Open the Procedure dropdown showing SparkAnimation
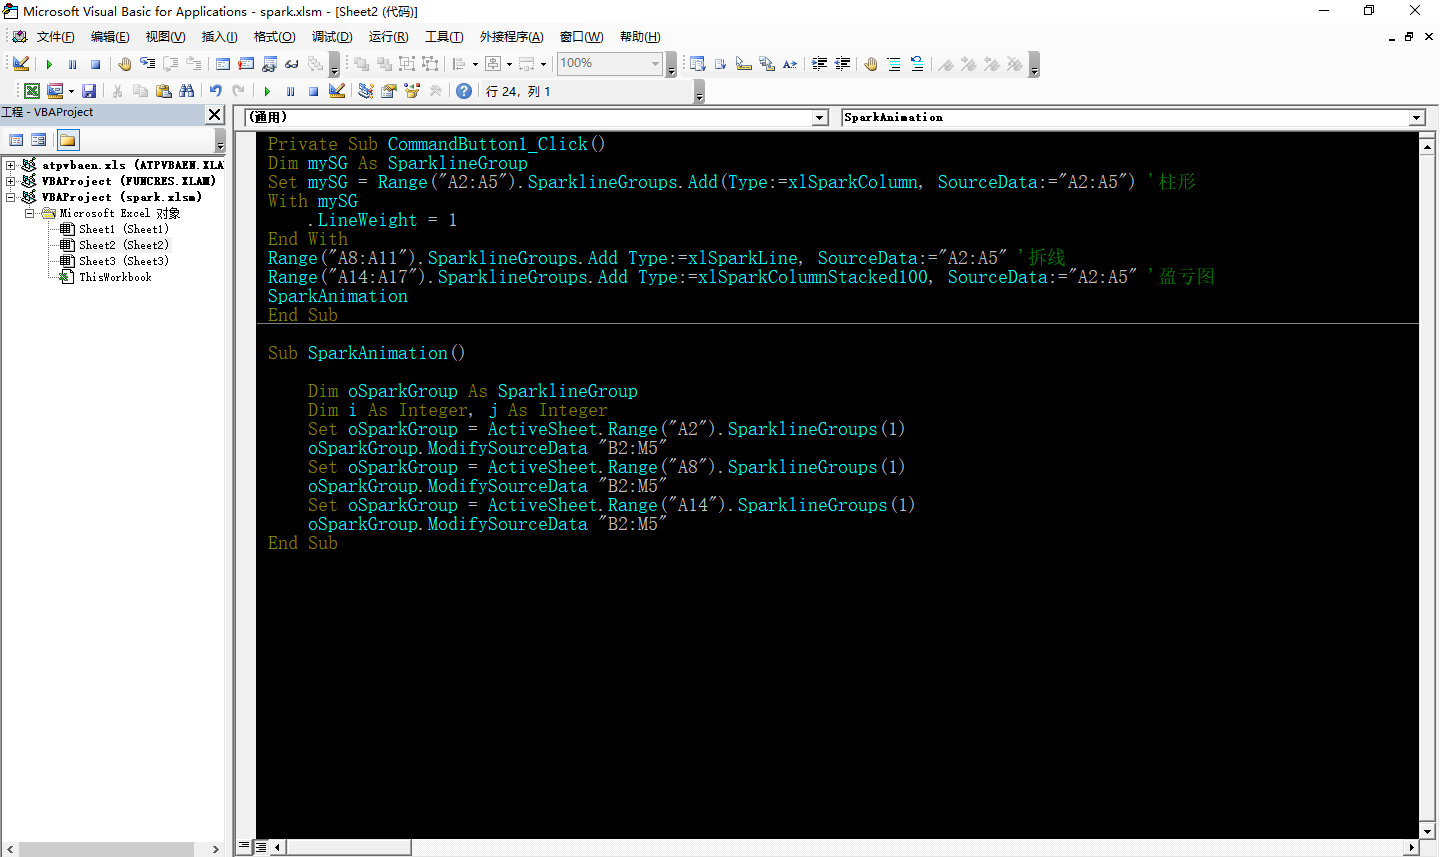This screenshot has height=857, width=1440. [1417, 118]
